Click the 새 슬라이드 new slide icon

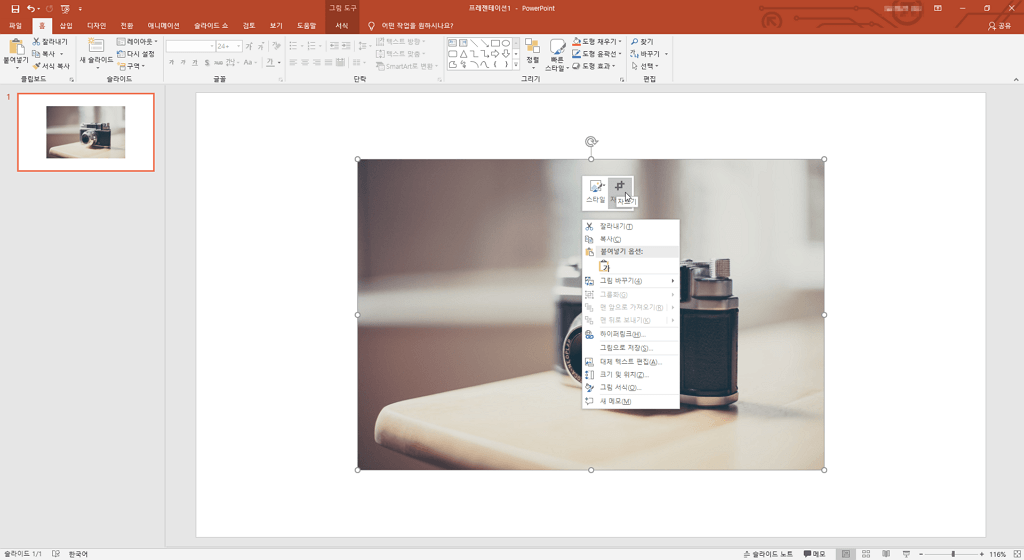tap(96, 46)
